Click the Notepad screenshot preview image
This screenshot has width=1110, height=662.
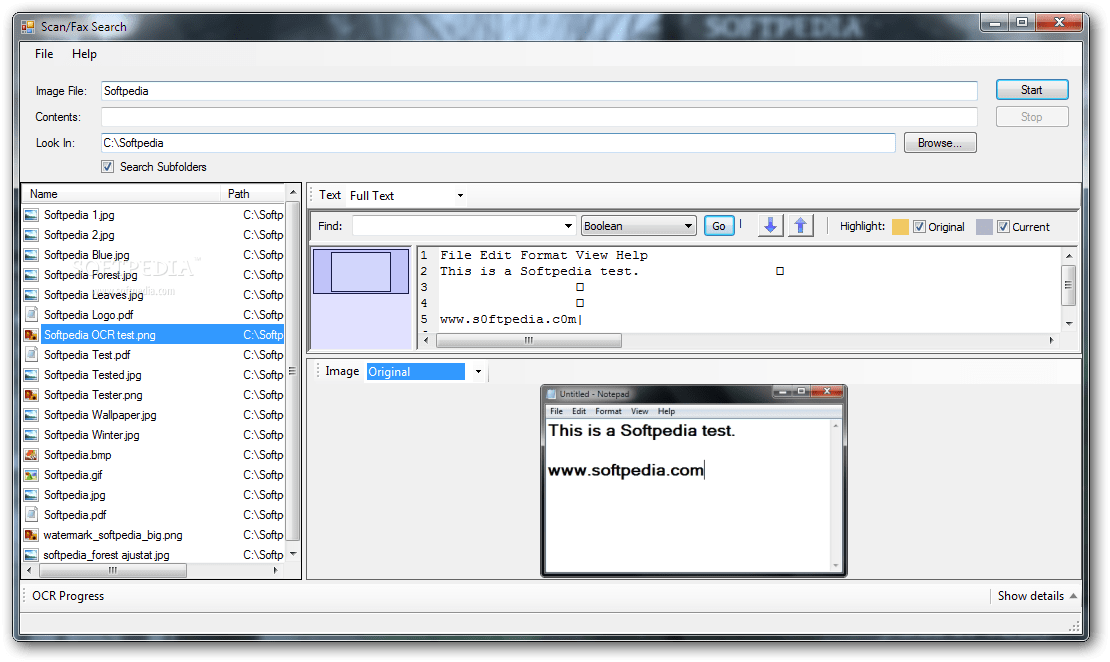point(694,481)
